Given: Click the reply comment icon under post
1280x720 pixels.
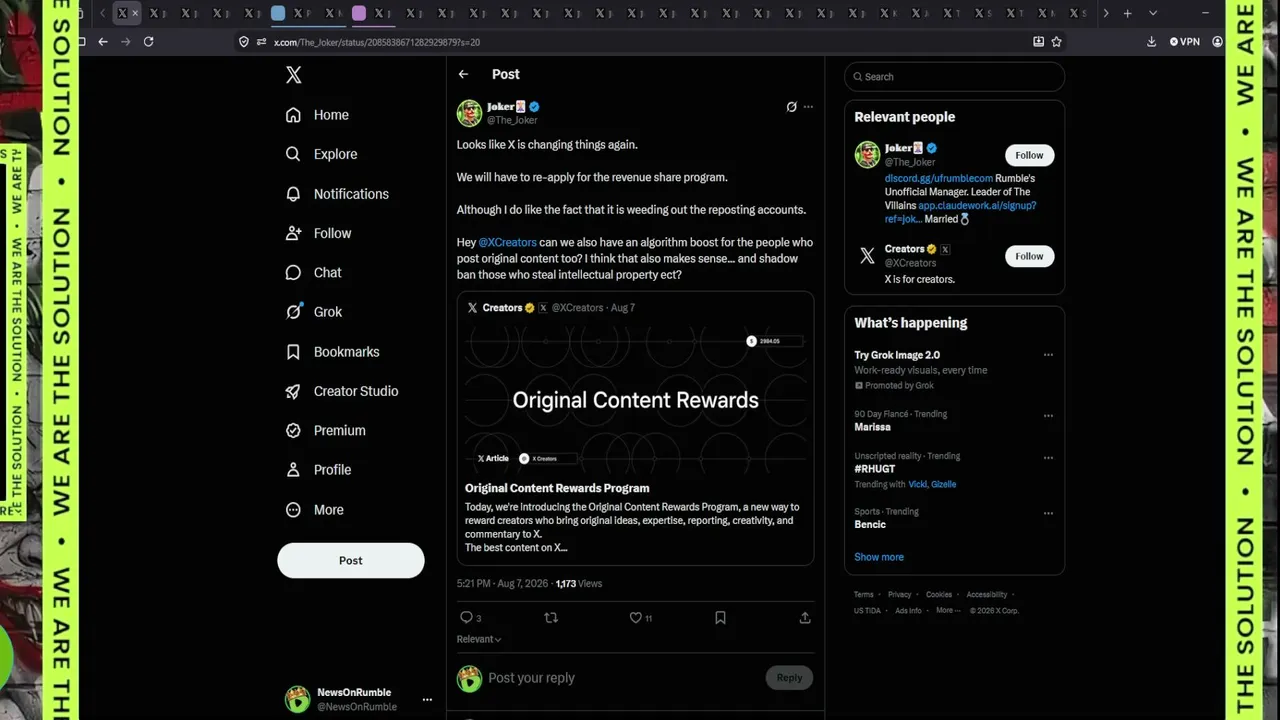Looking at the screenshot, I should click(x=466, y=618).
